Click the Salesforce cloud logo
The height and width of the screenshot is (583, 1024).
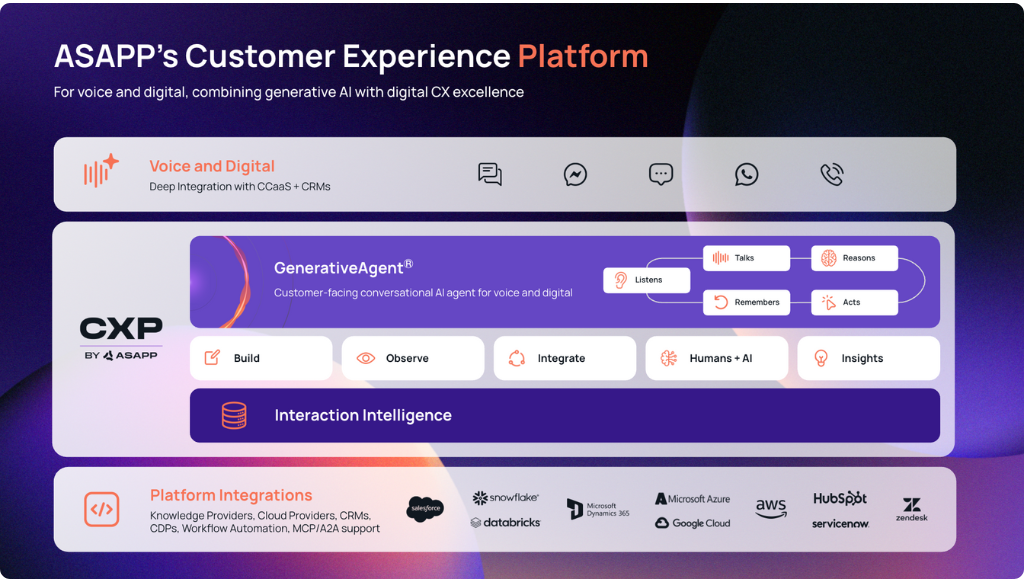coord(425,509)
